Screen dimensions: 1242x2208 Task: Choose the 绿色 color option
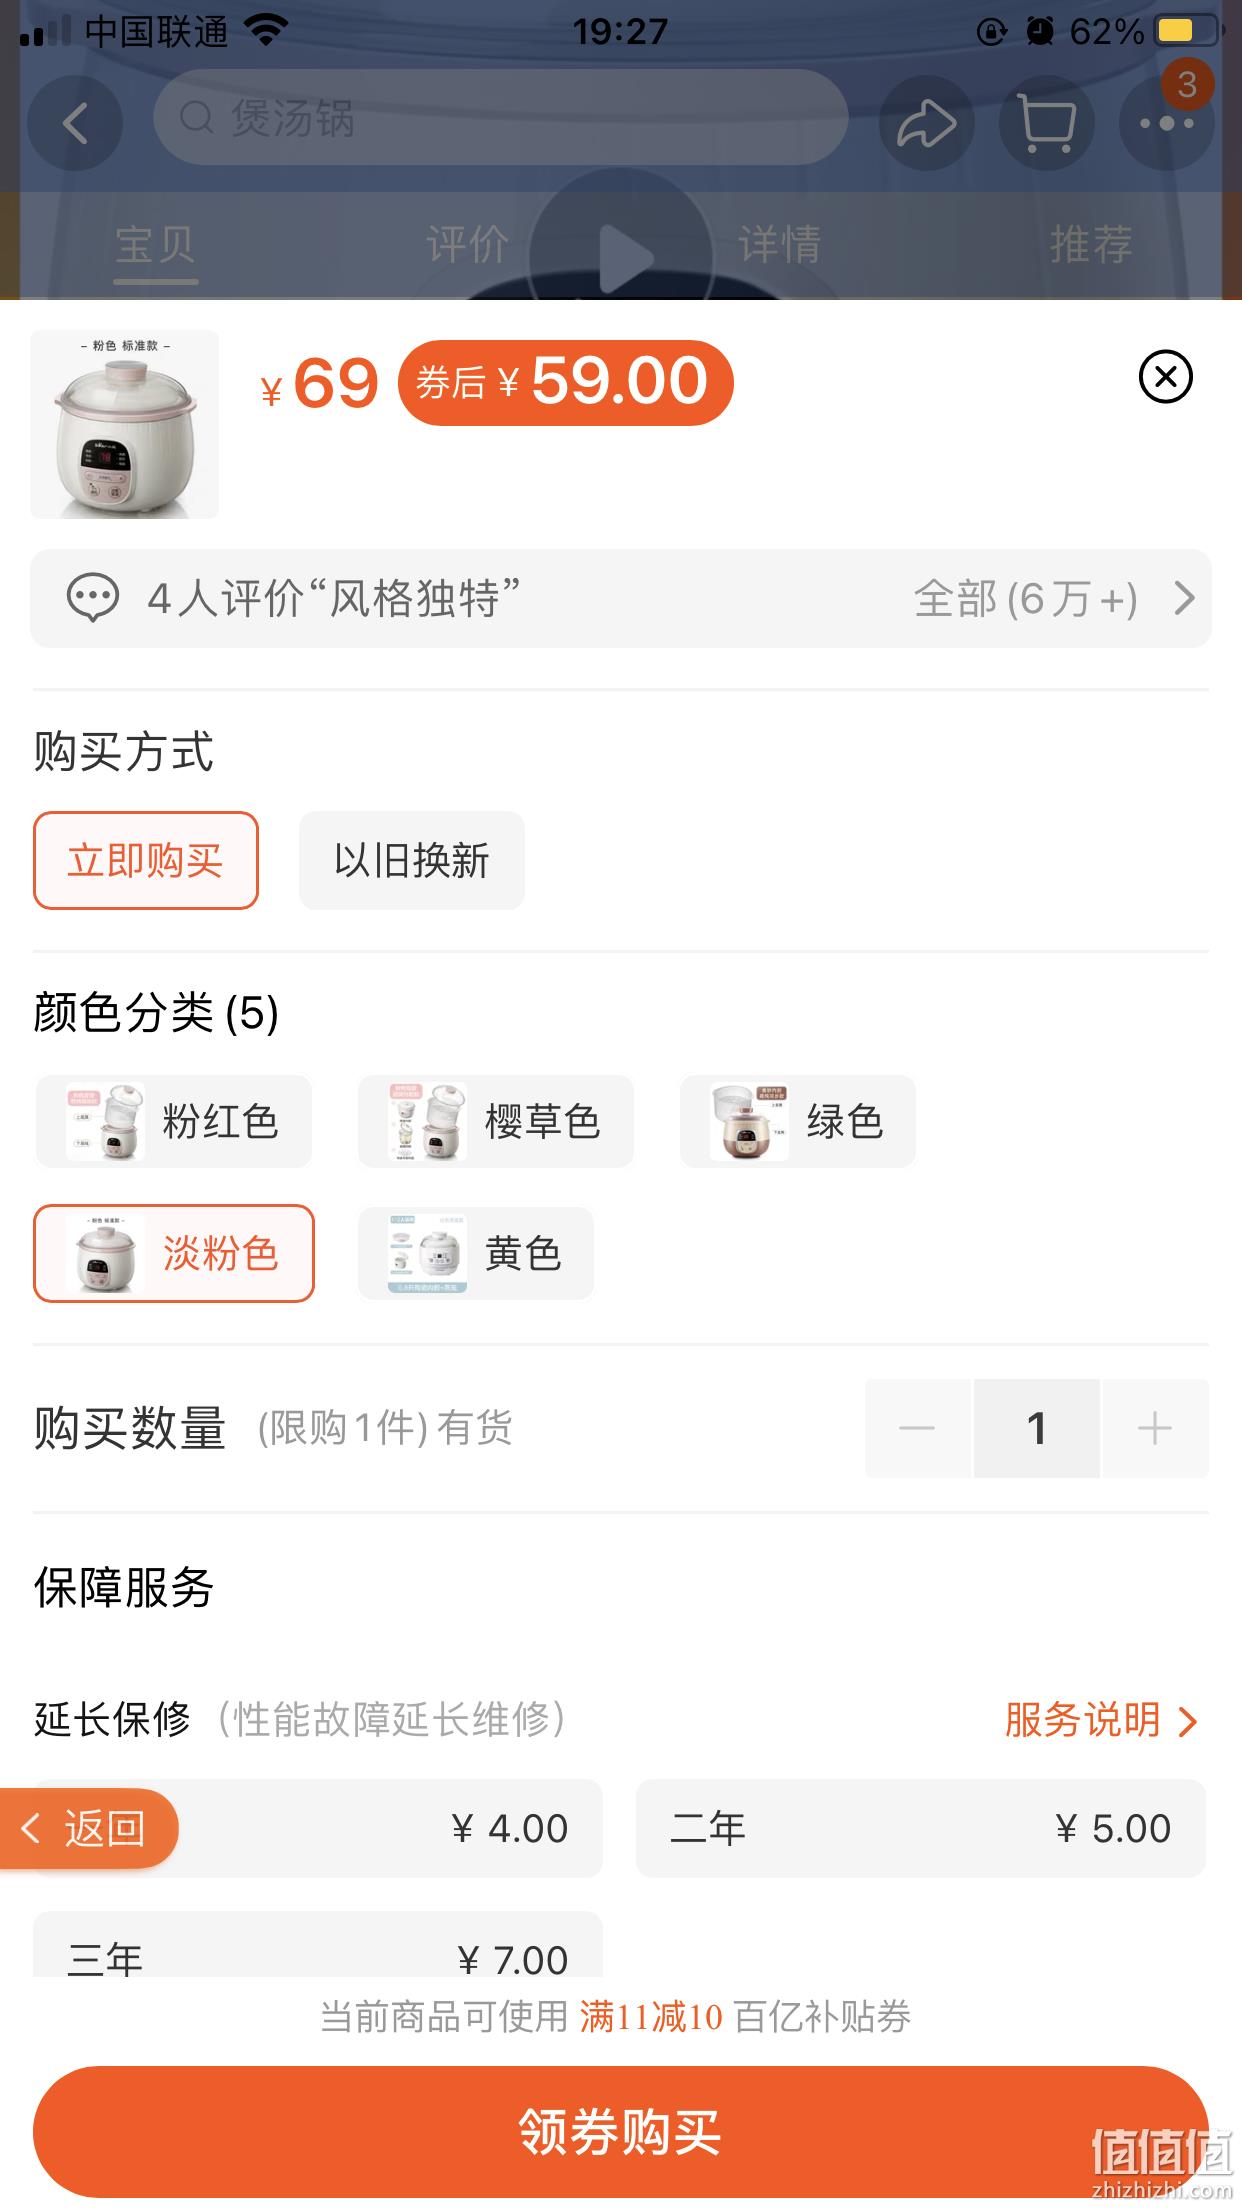[x=798, y=1121]
